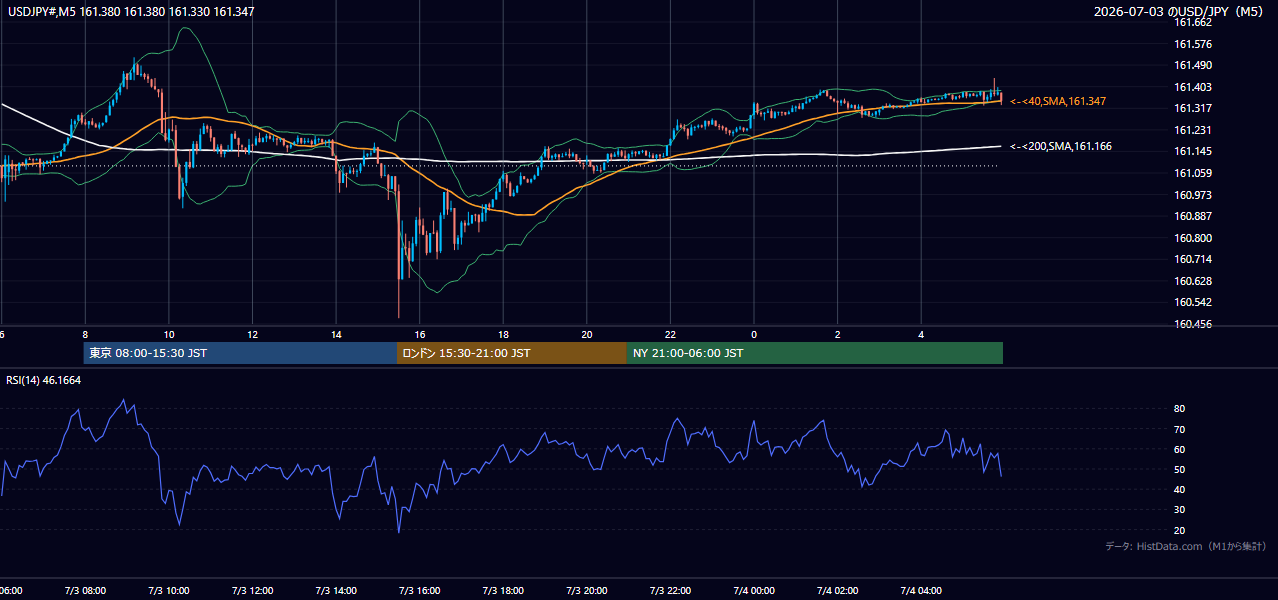
Task: Click the 161.490 price axis label
Action: click(1193, 66)
